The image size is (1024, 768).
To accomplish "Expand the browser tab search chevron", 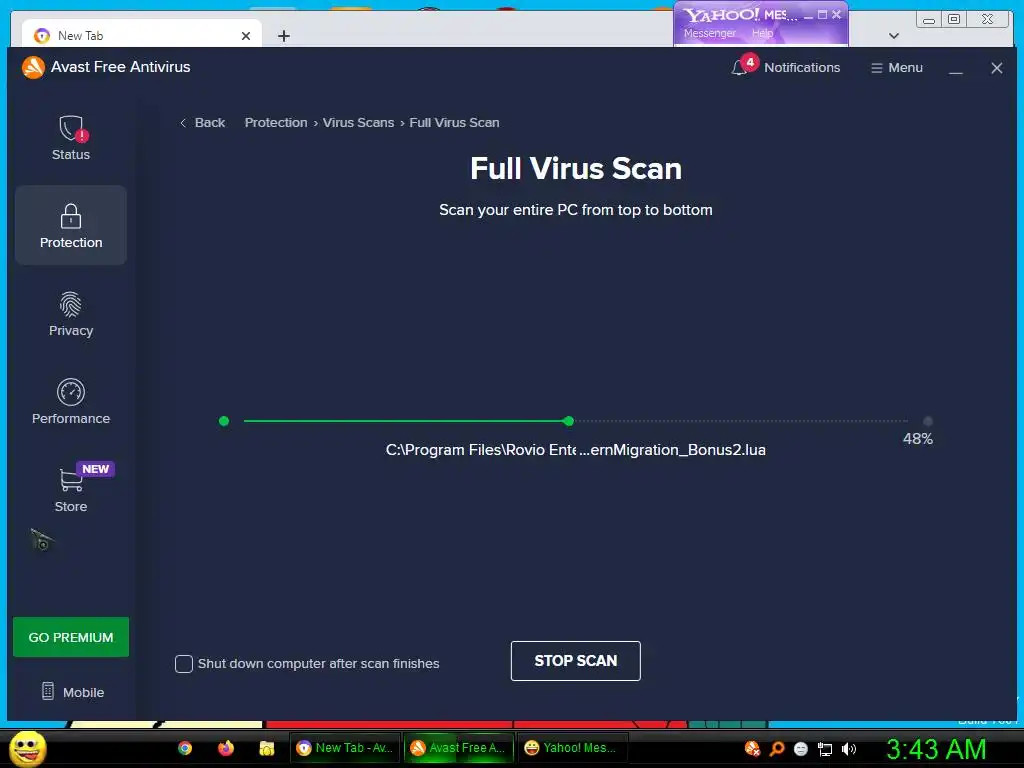I will coord(894,36).
